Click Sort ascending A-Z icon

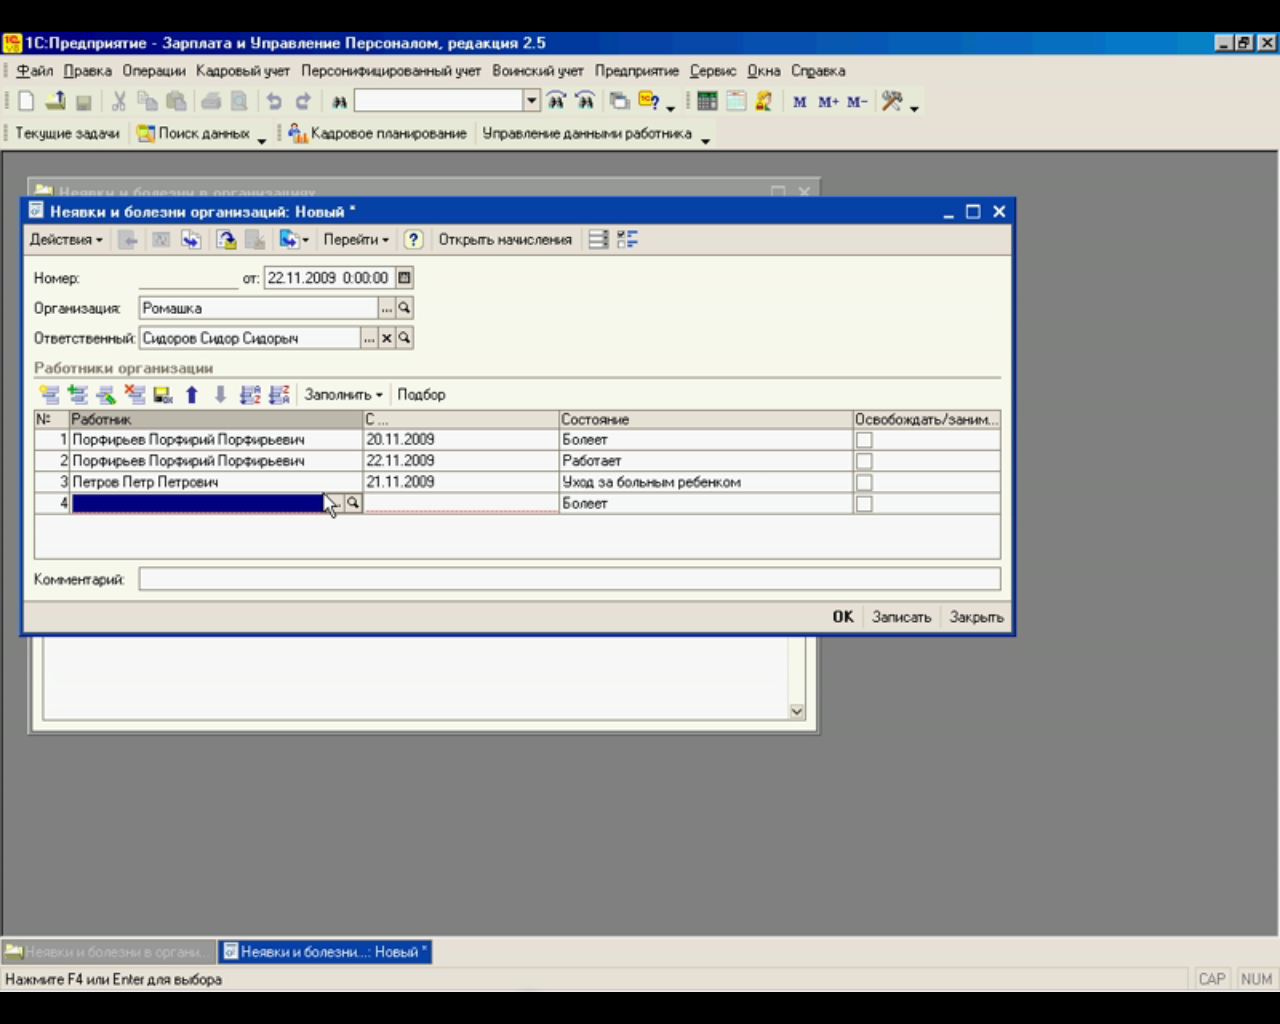(x=250, y=394)
